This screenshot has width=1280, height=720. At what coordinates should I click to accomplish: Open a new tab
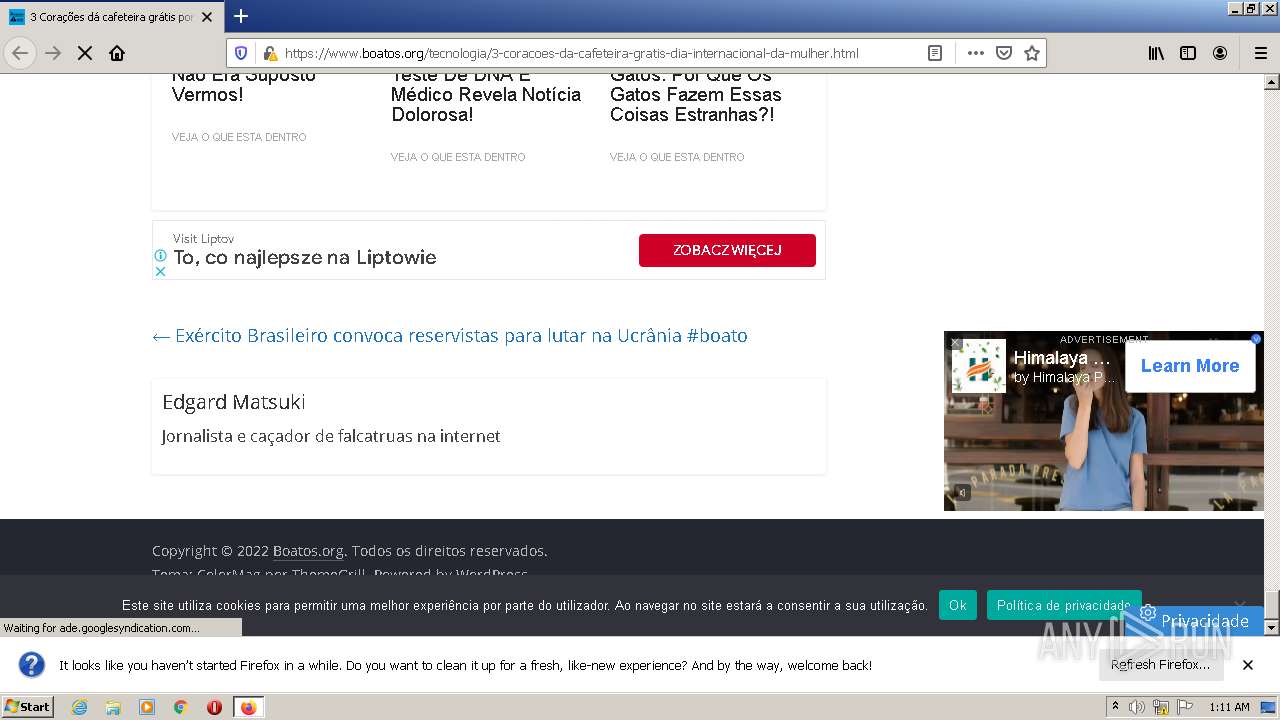click(x=241, y=16)
